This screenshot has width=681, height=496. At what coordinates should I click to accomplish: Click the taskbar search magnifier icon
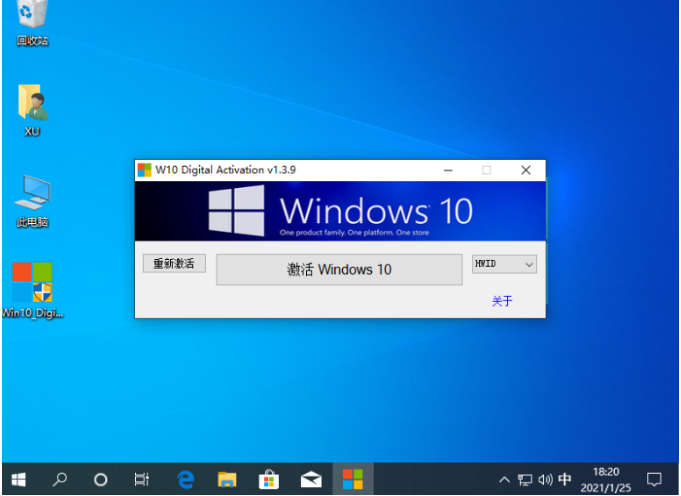click(60, 479)
